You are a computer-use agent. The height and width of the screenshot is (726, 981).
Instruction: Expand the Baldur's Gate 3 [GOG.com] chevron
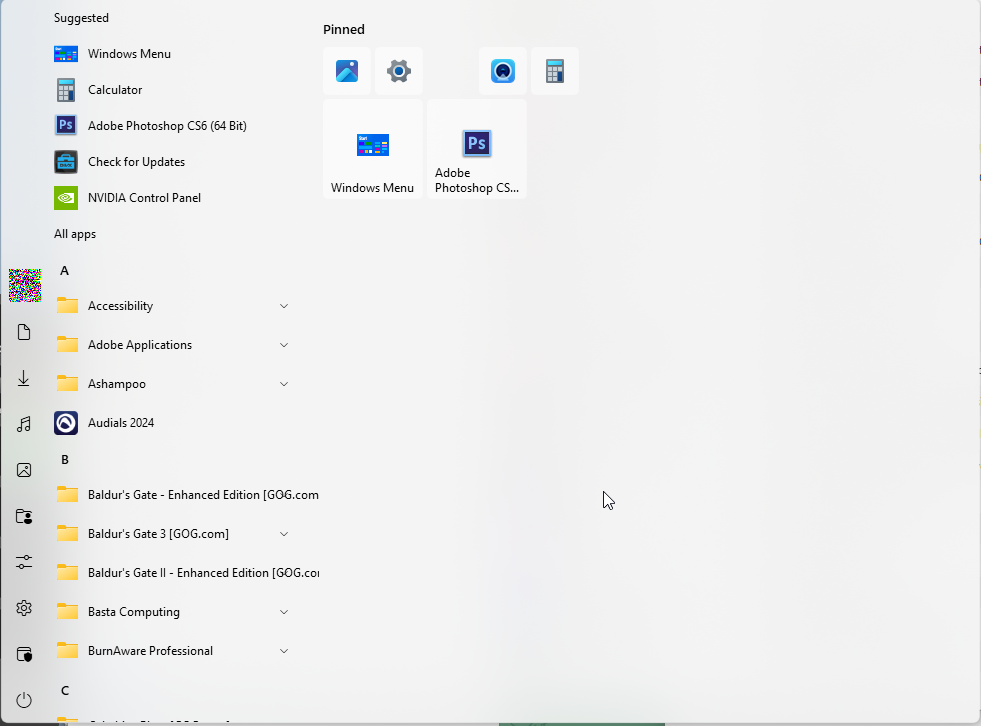pos(284,534)
